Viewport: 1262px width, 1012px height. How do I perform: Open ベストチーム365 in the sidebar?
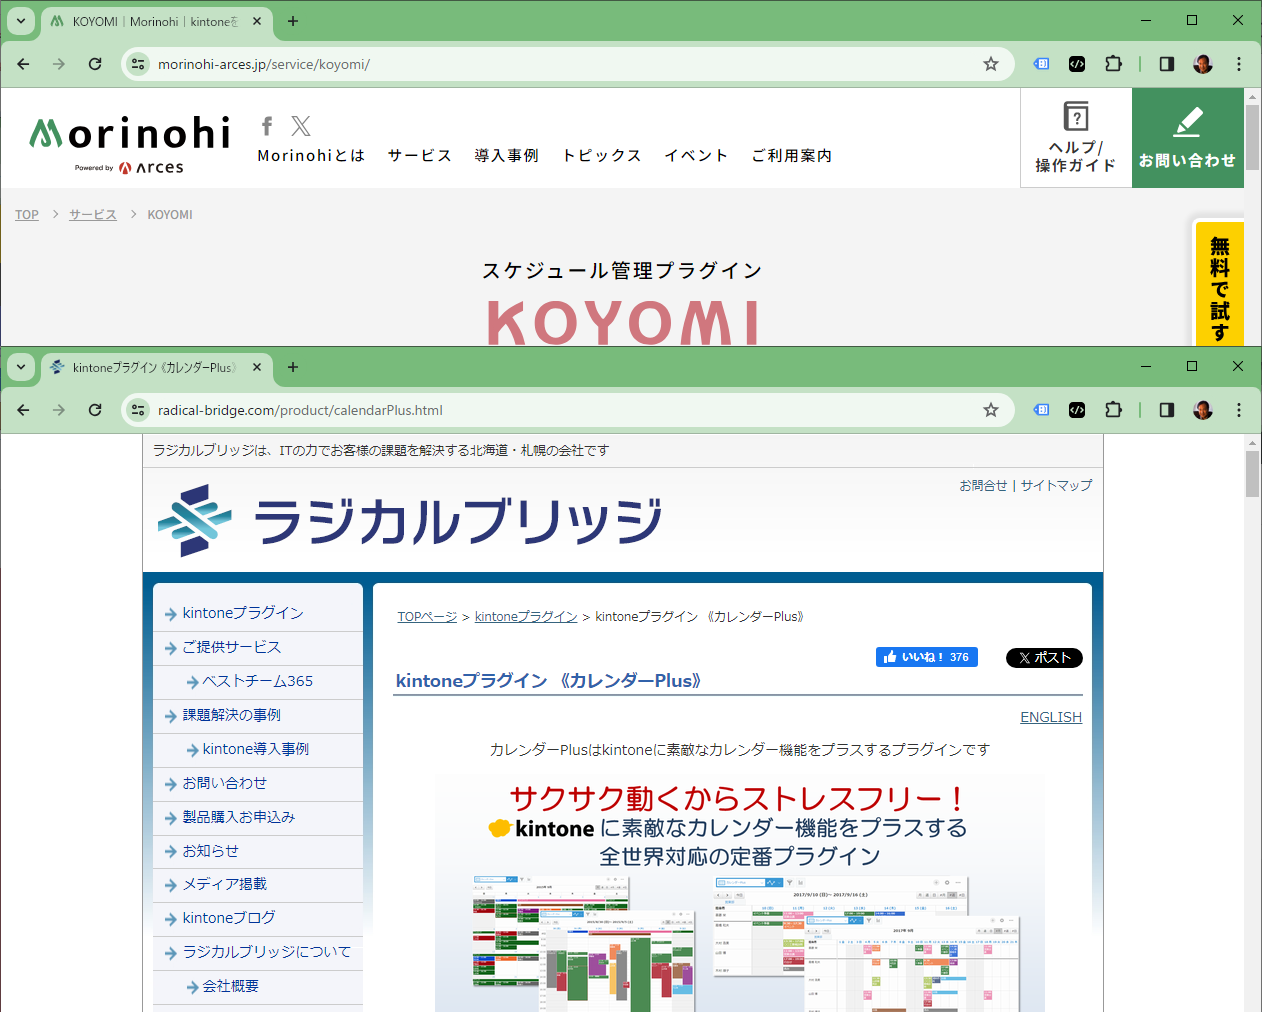pos(258,682)
